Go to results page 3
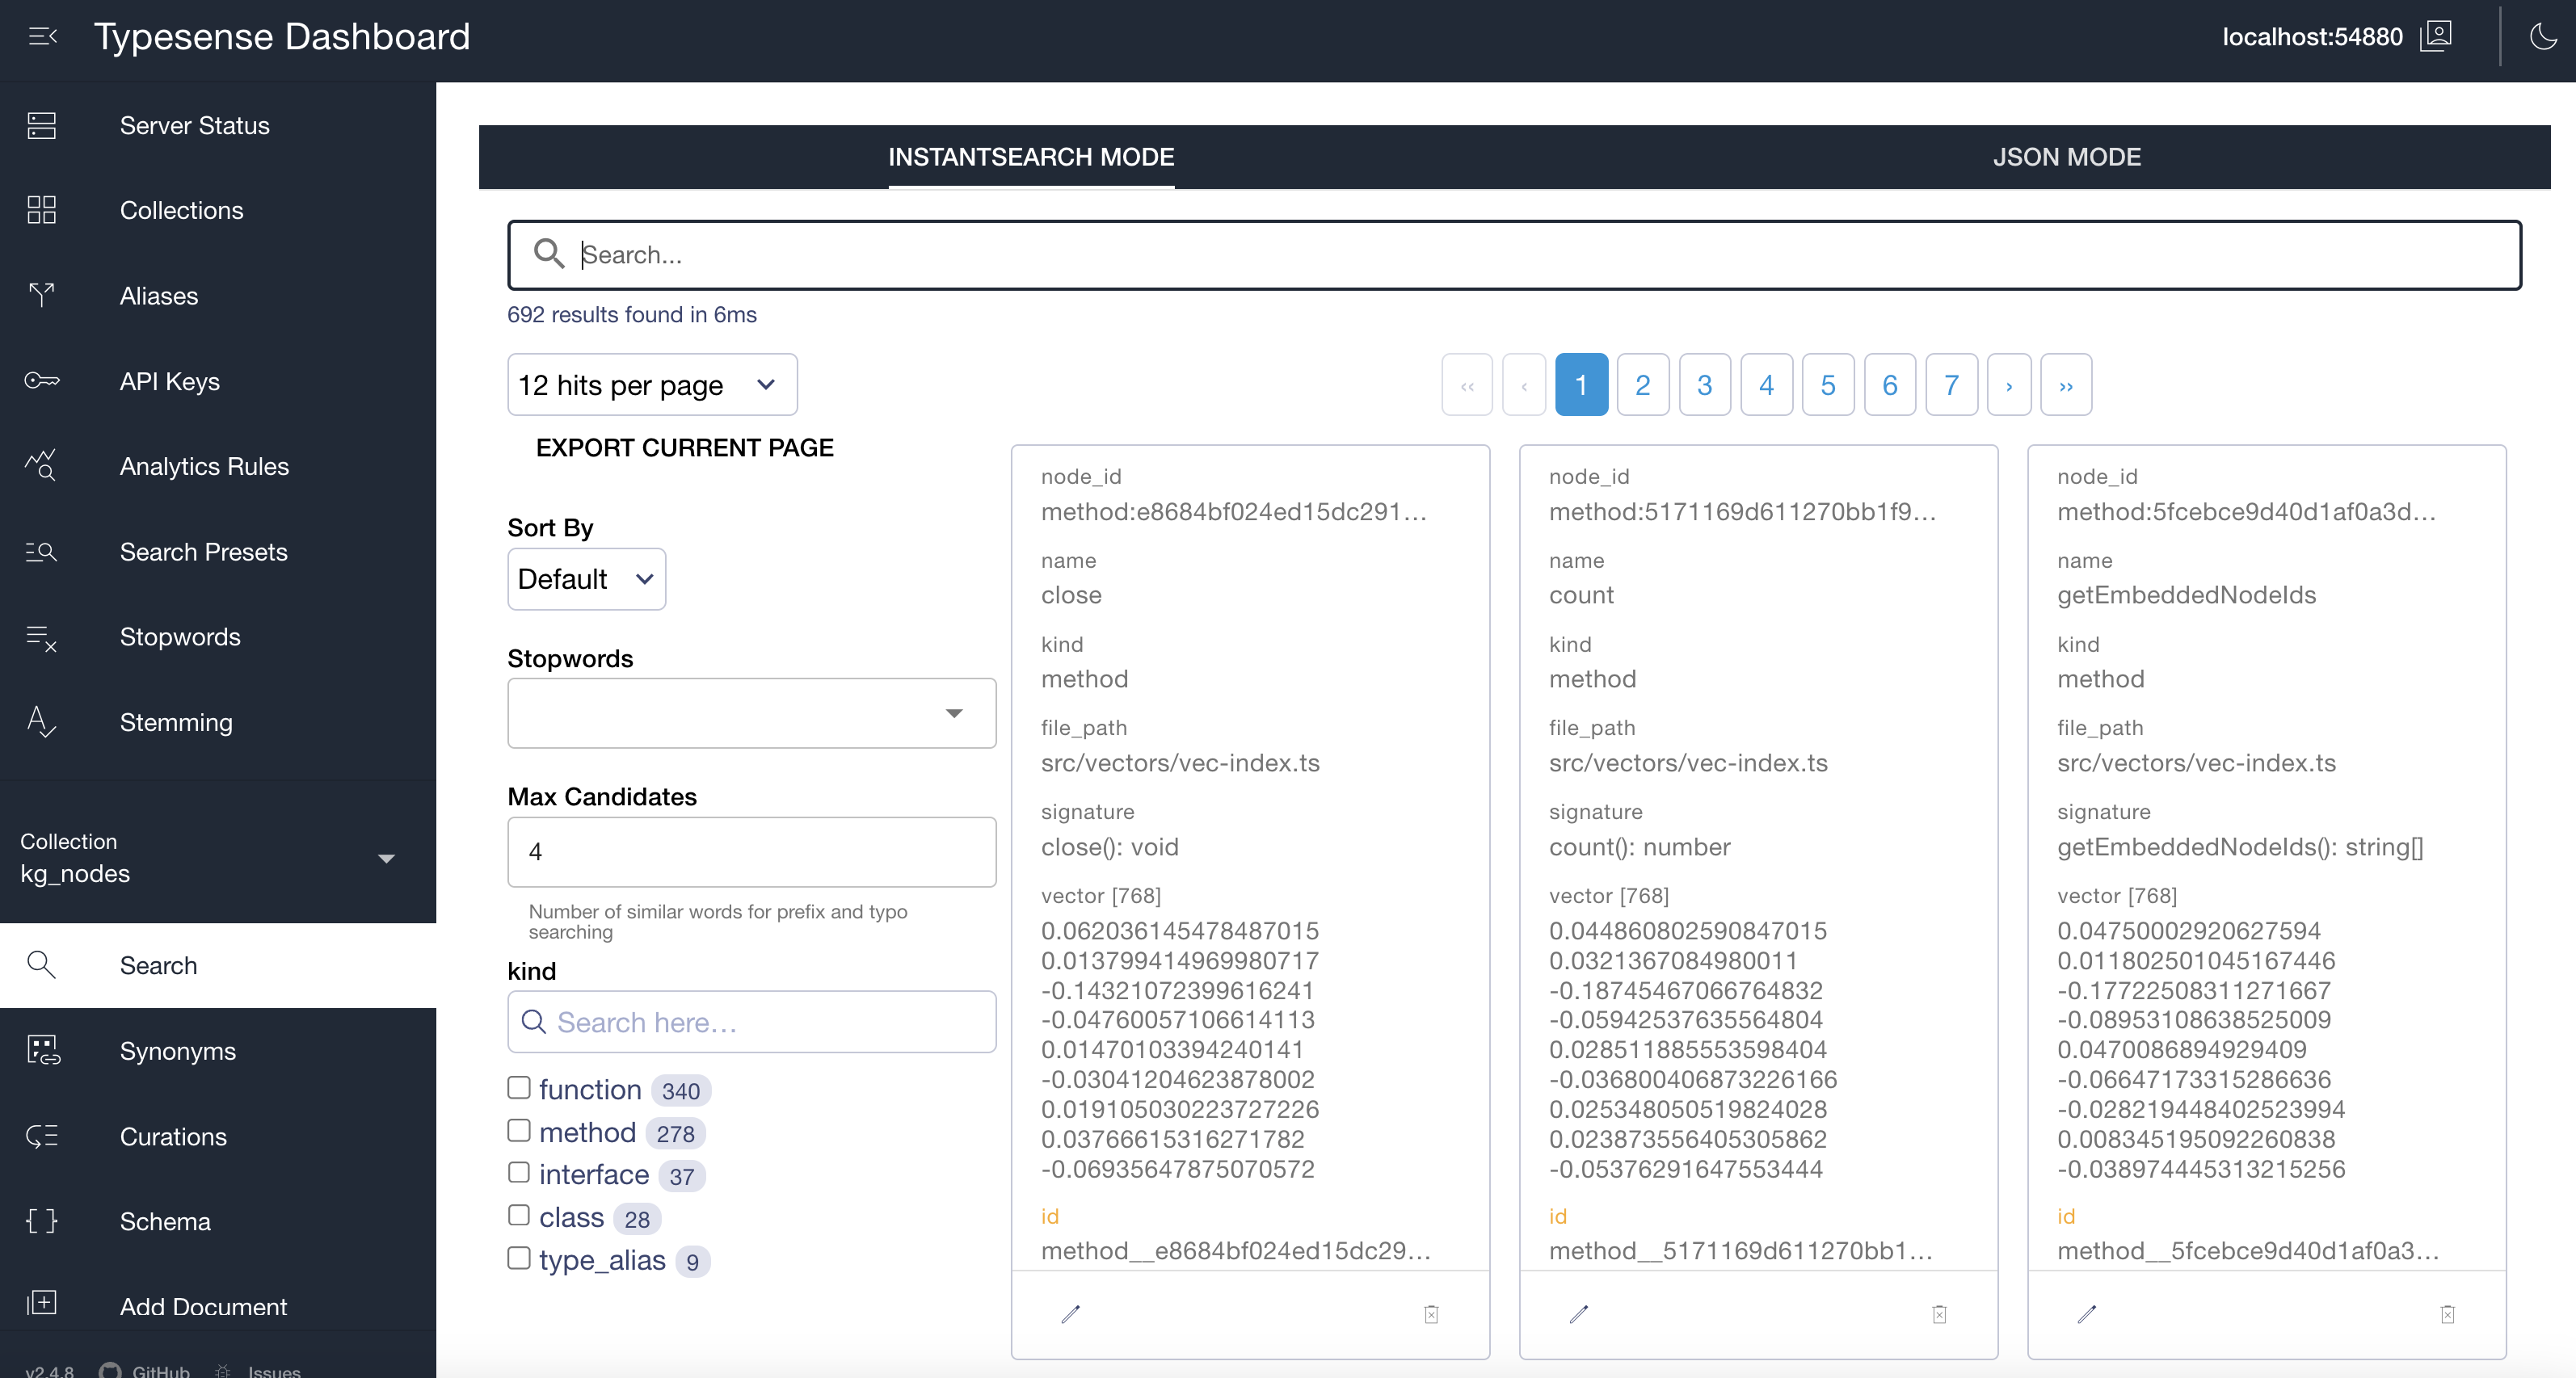 coord(1704,384)
